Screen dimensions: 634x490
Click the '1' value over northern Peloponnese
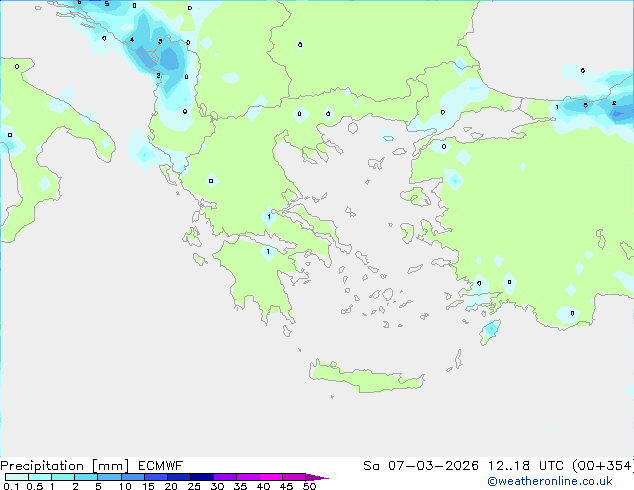pos(268,251)
